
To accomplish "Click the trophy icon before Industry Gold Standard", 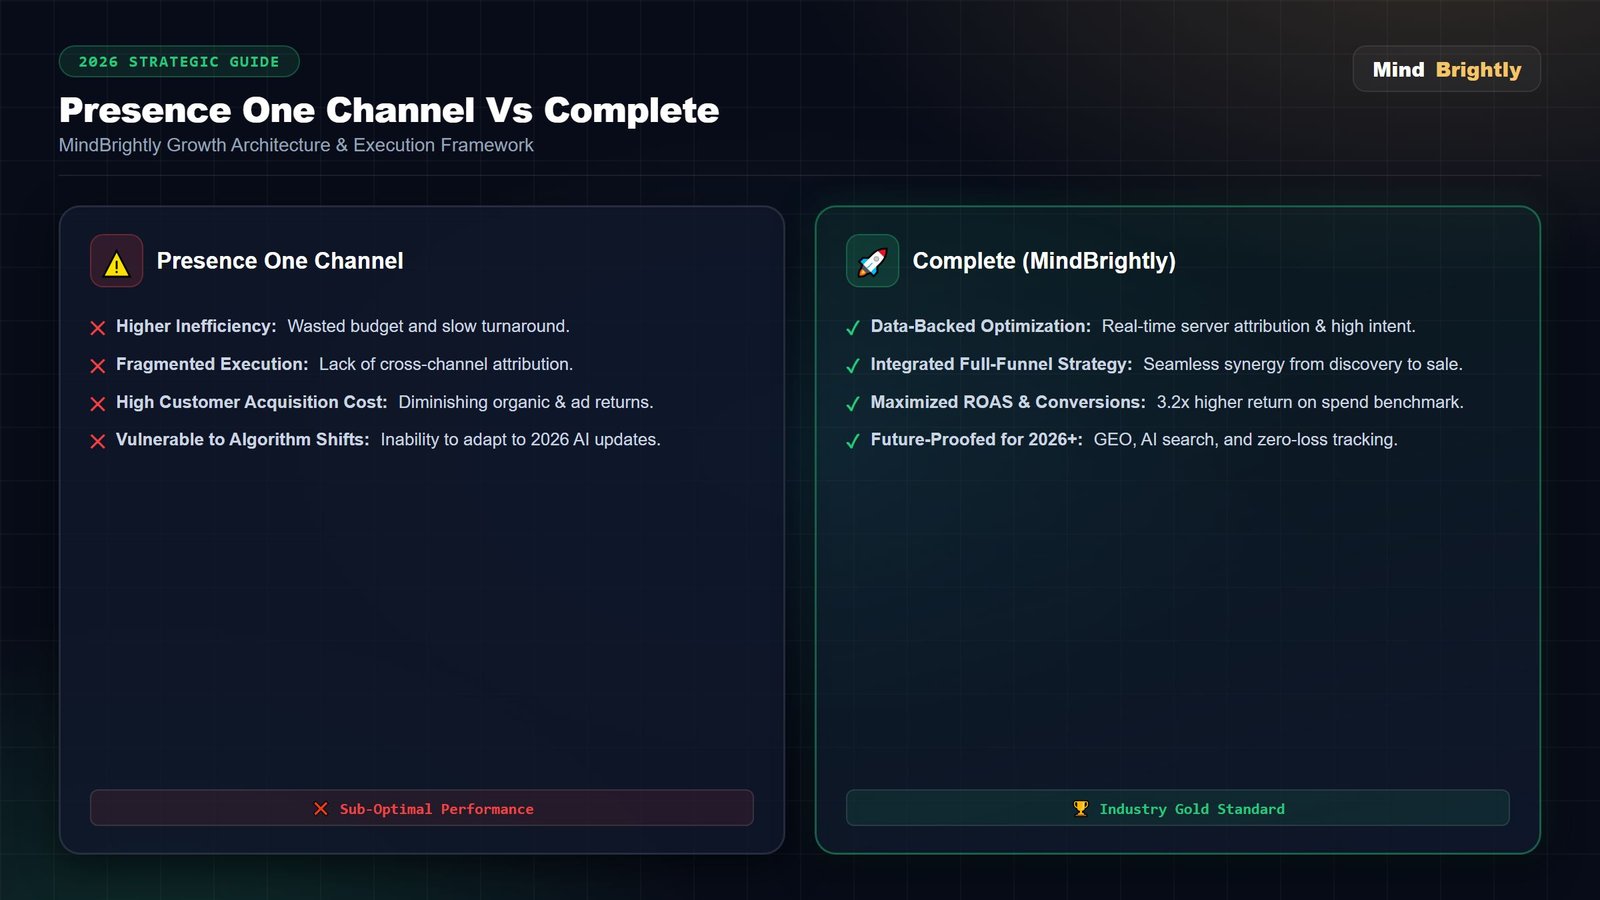I will [1081, 808].
